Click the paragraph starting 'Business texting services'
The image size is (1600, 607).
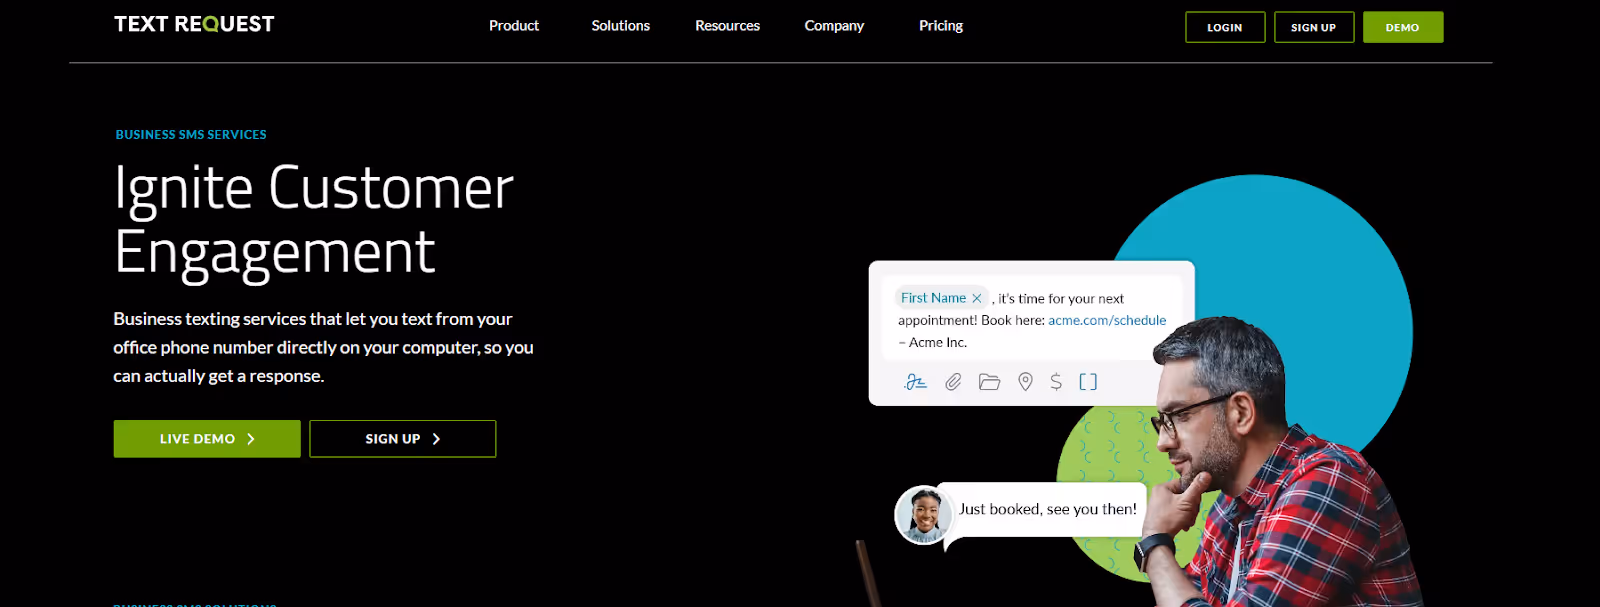pyautogui.click(x=323, y=347)
